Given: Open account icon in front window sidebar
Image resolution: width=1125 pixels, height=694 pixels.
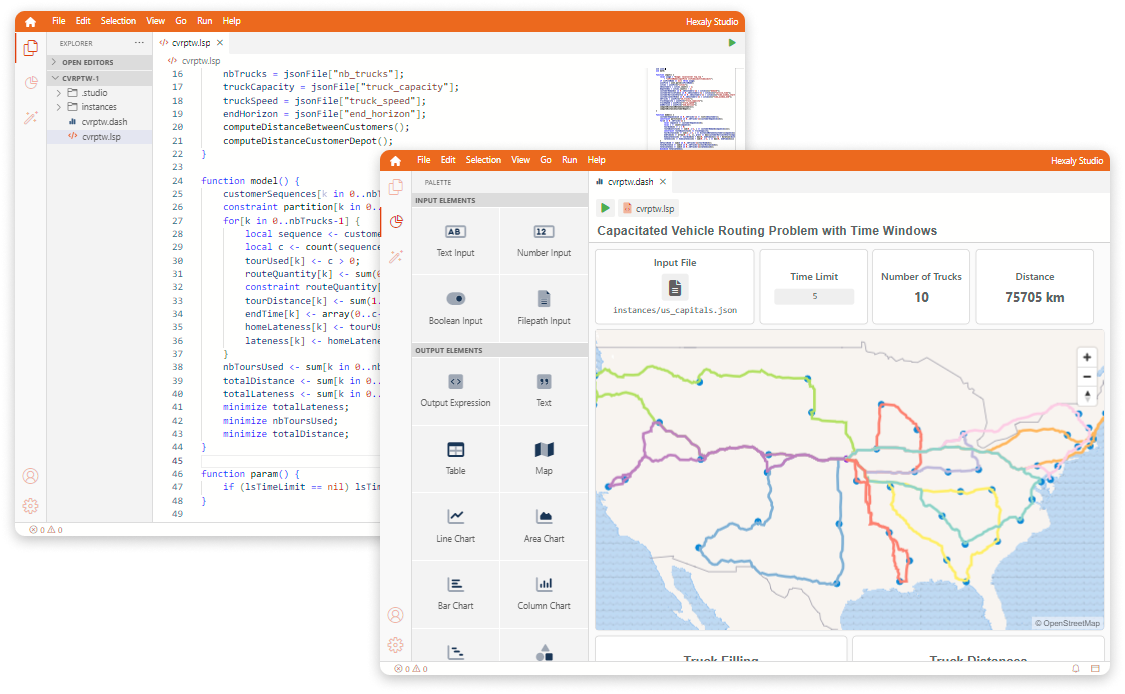Looking at the screenshot, I should tap(395, 615).
